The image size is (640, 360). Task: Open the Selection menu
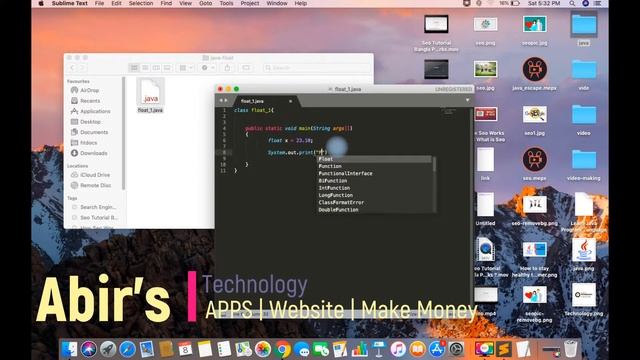(141, 3)
